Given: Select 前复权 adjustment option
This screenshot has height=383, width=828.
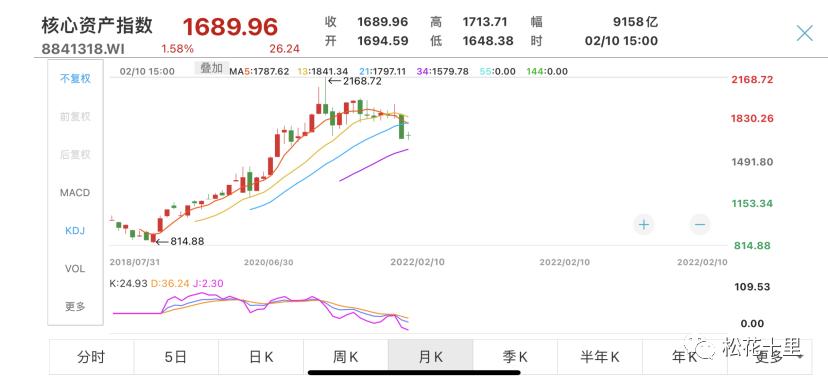Looking at the screenshot, I should (75, 117).
